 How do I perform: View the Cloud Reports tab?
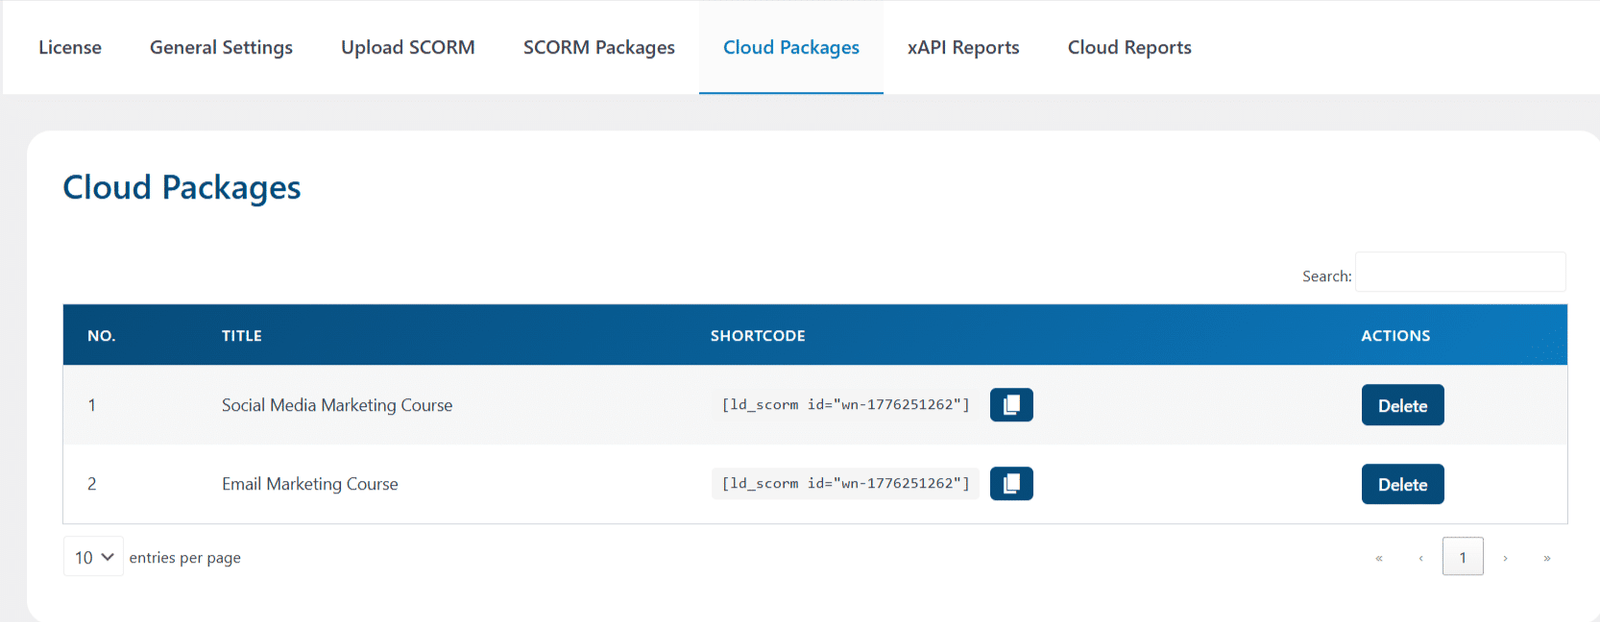[1129, 47]
